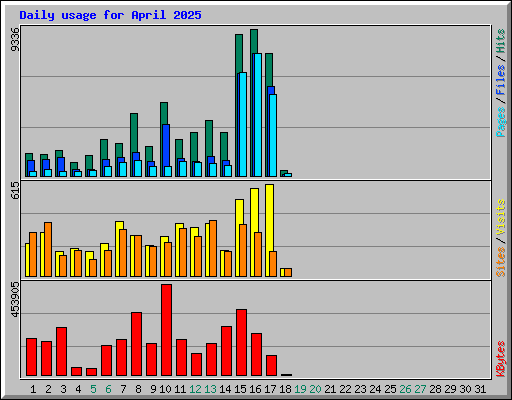
Task: Click day 24 on the x-axis
Action: [375, 389]
